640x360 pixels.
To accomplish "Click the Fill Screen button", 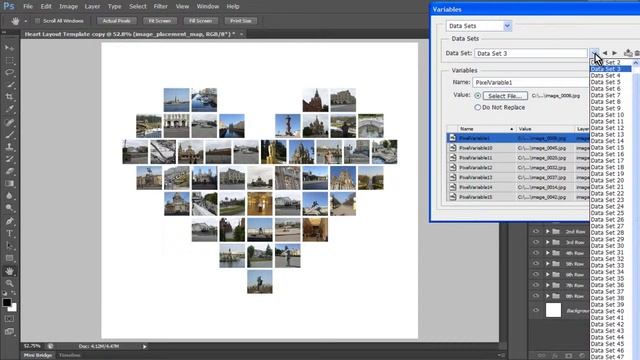I will 200,21.
